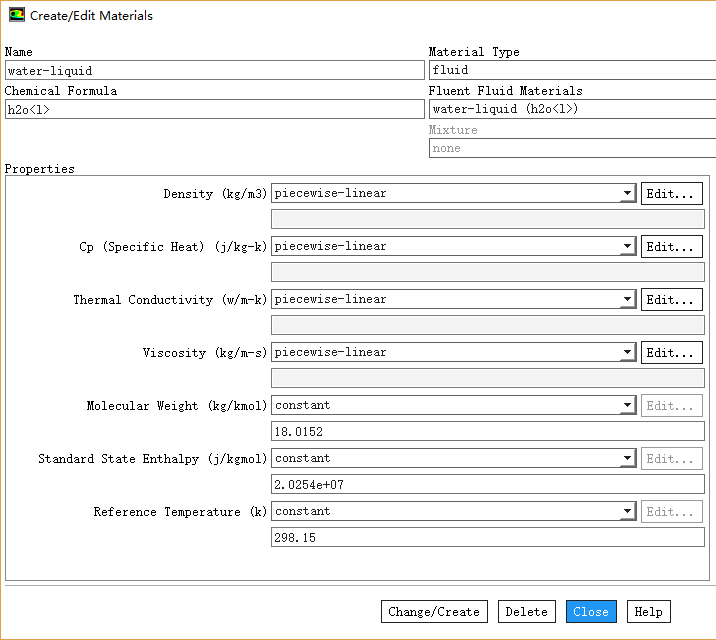Screen dimensions: 716x640
Task: Click the Close button
Action: pyautogui.click(x=591, y=612)
